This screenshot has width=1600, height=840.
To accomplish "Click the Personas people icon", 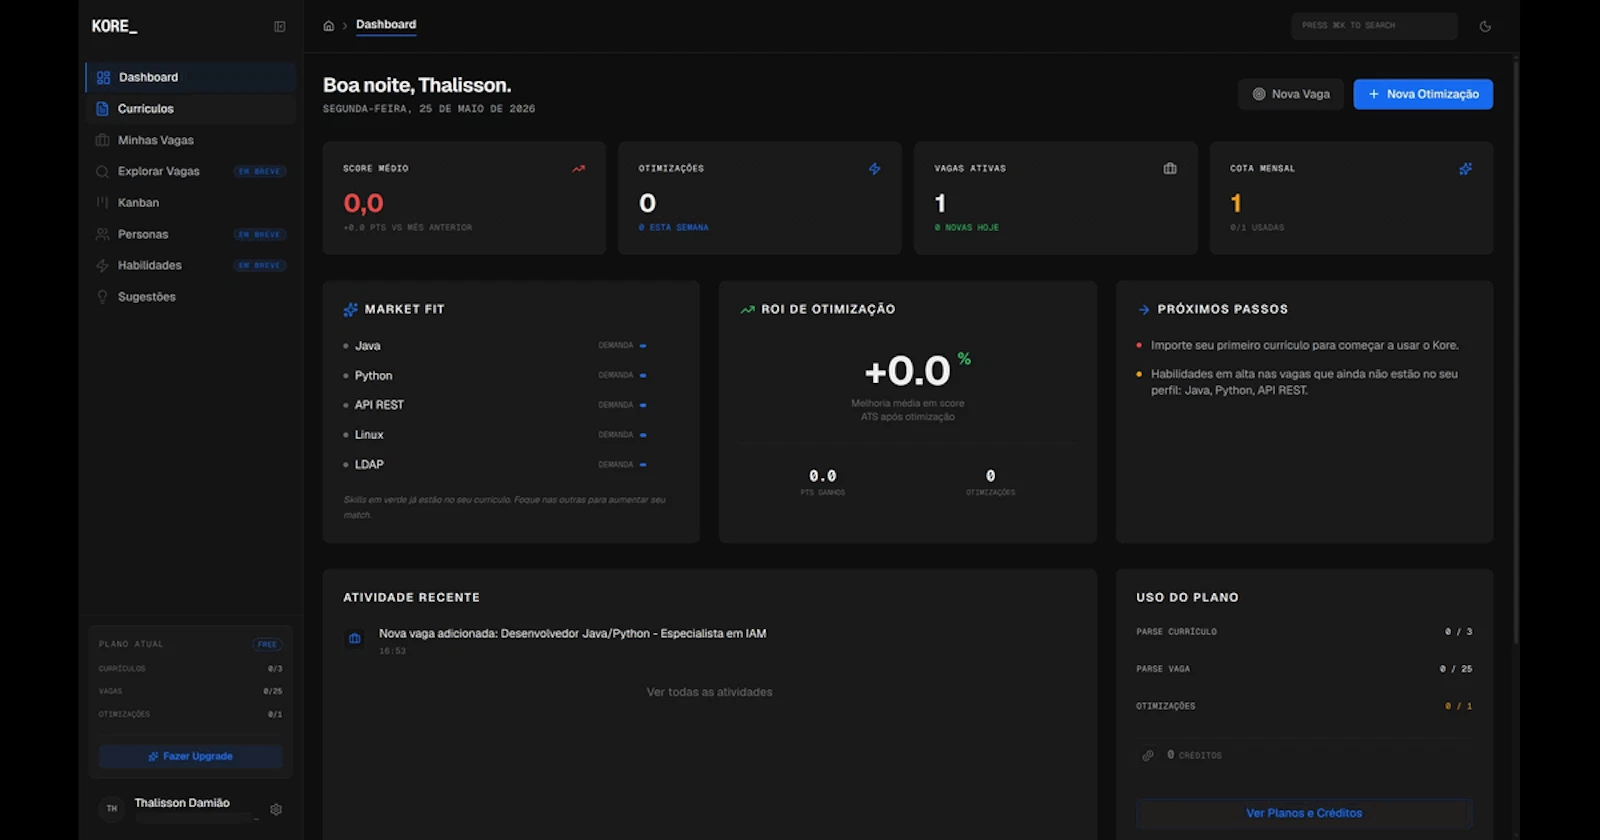I will click(102, 234).
